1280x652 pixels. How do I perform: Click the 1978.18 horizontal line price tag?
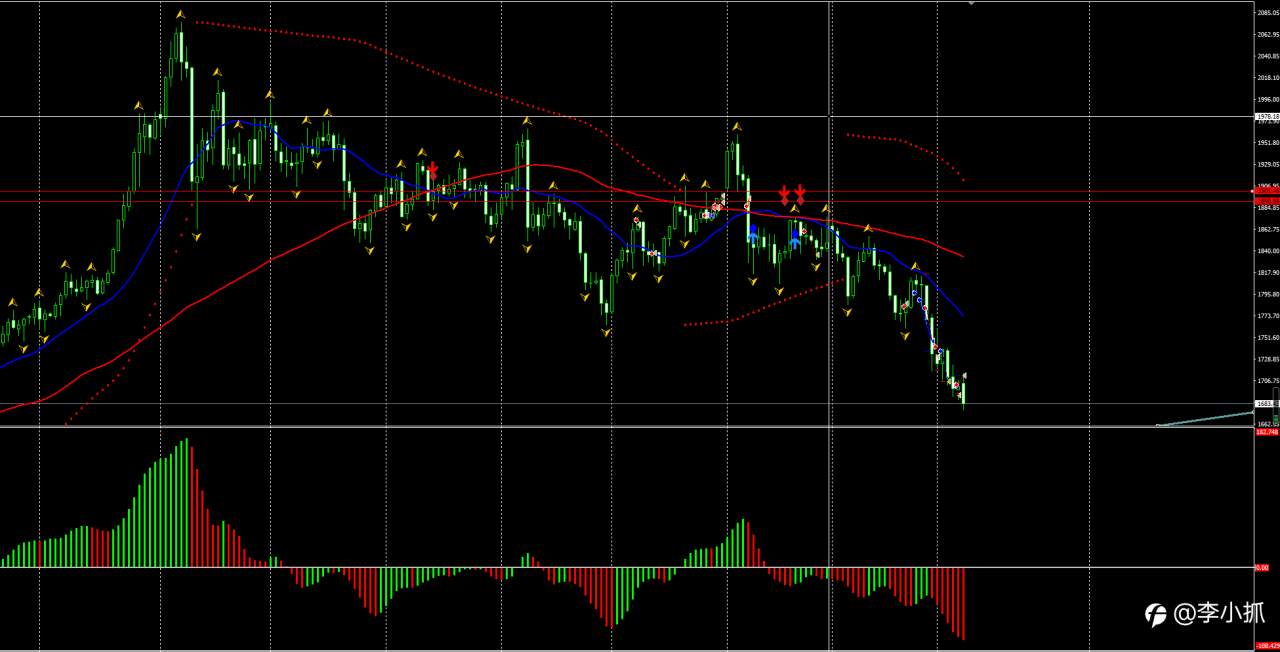pyautogui.click(x=1267, y=117)
